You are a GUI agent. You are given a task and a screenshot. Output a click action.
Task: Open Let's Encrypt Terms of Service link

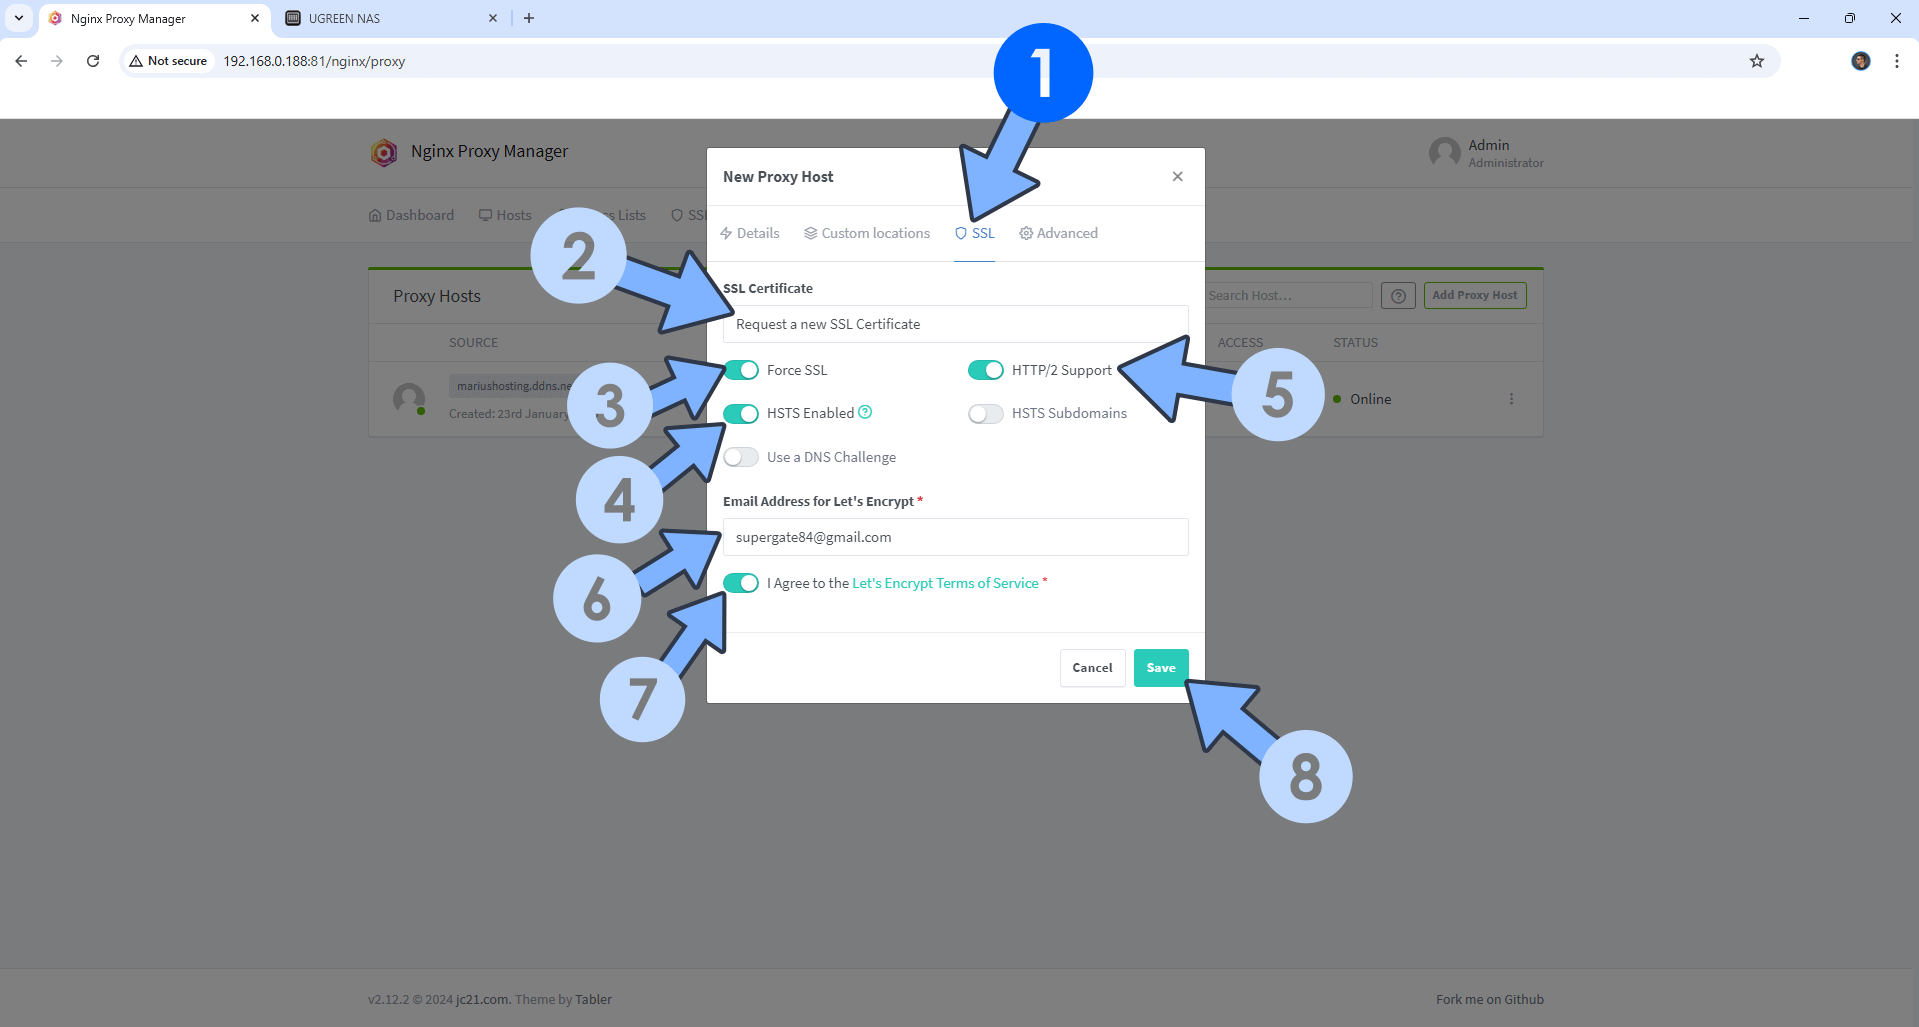(945, 583)
